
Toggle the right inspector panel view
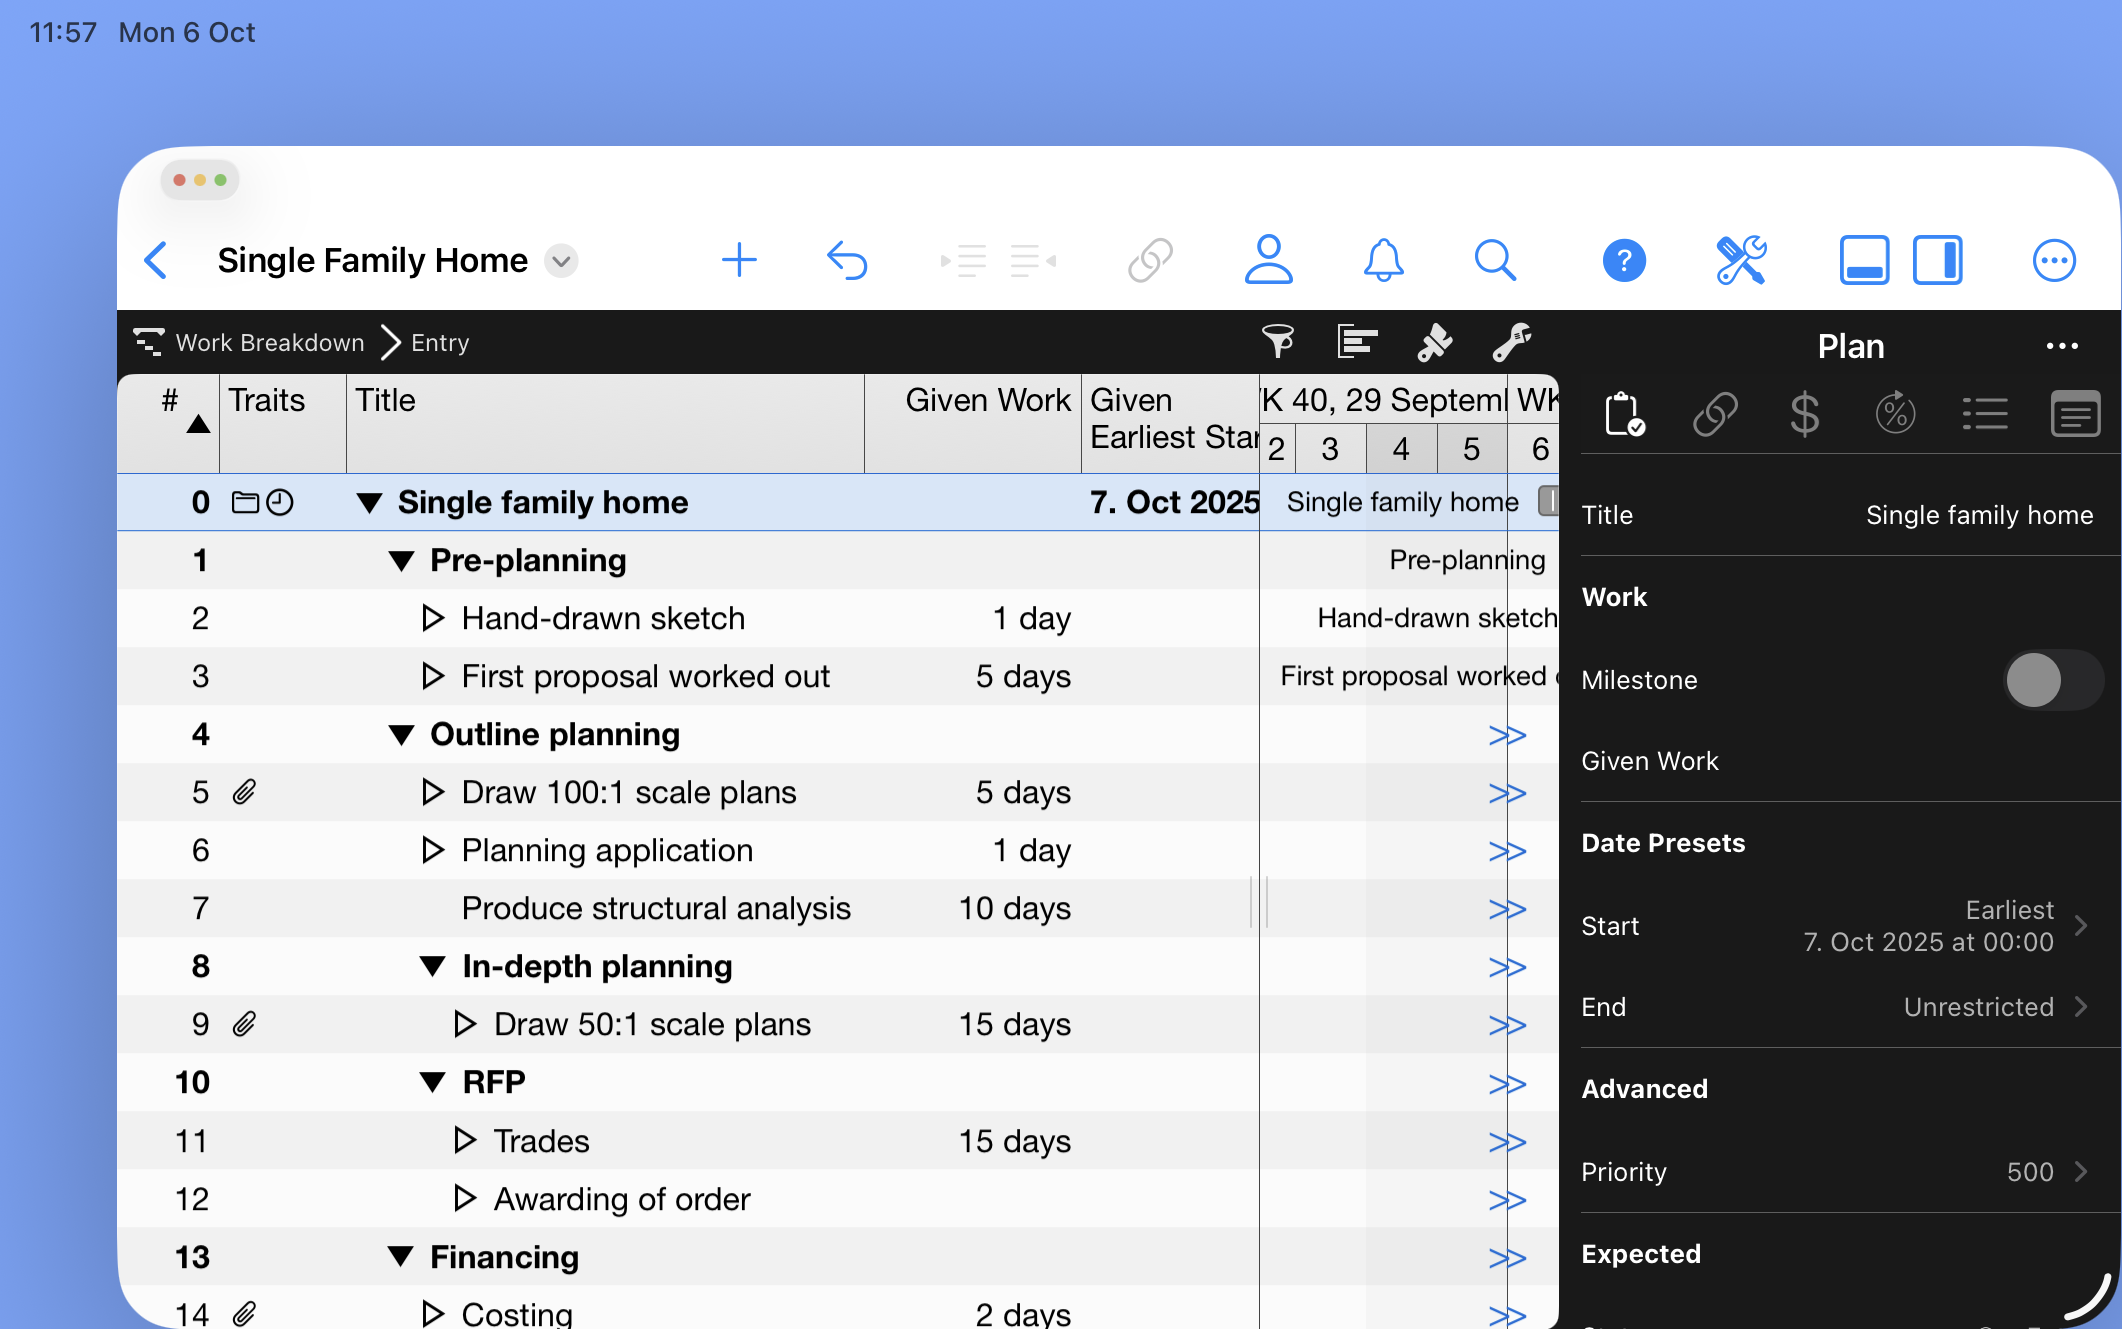click(x=1937, y=260)
